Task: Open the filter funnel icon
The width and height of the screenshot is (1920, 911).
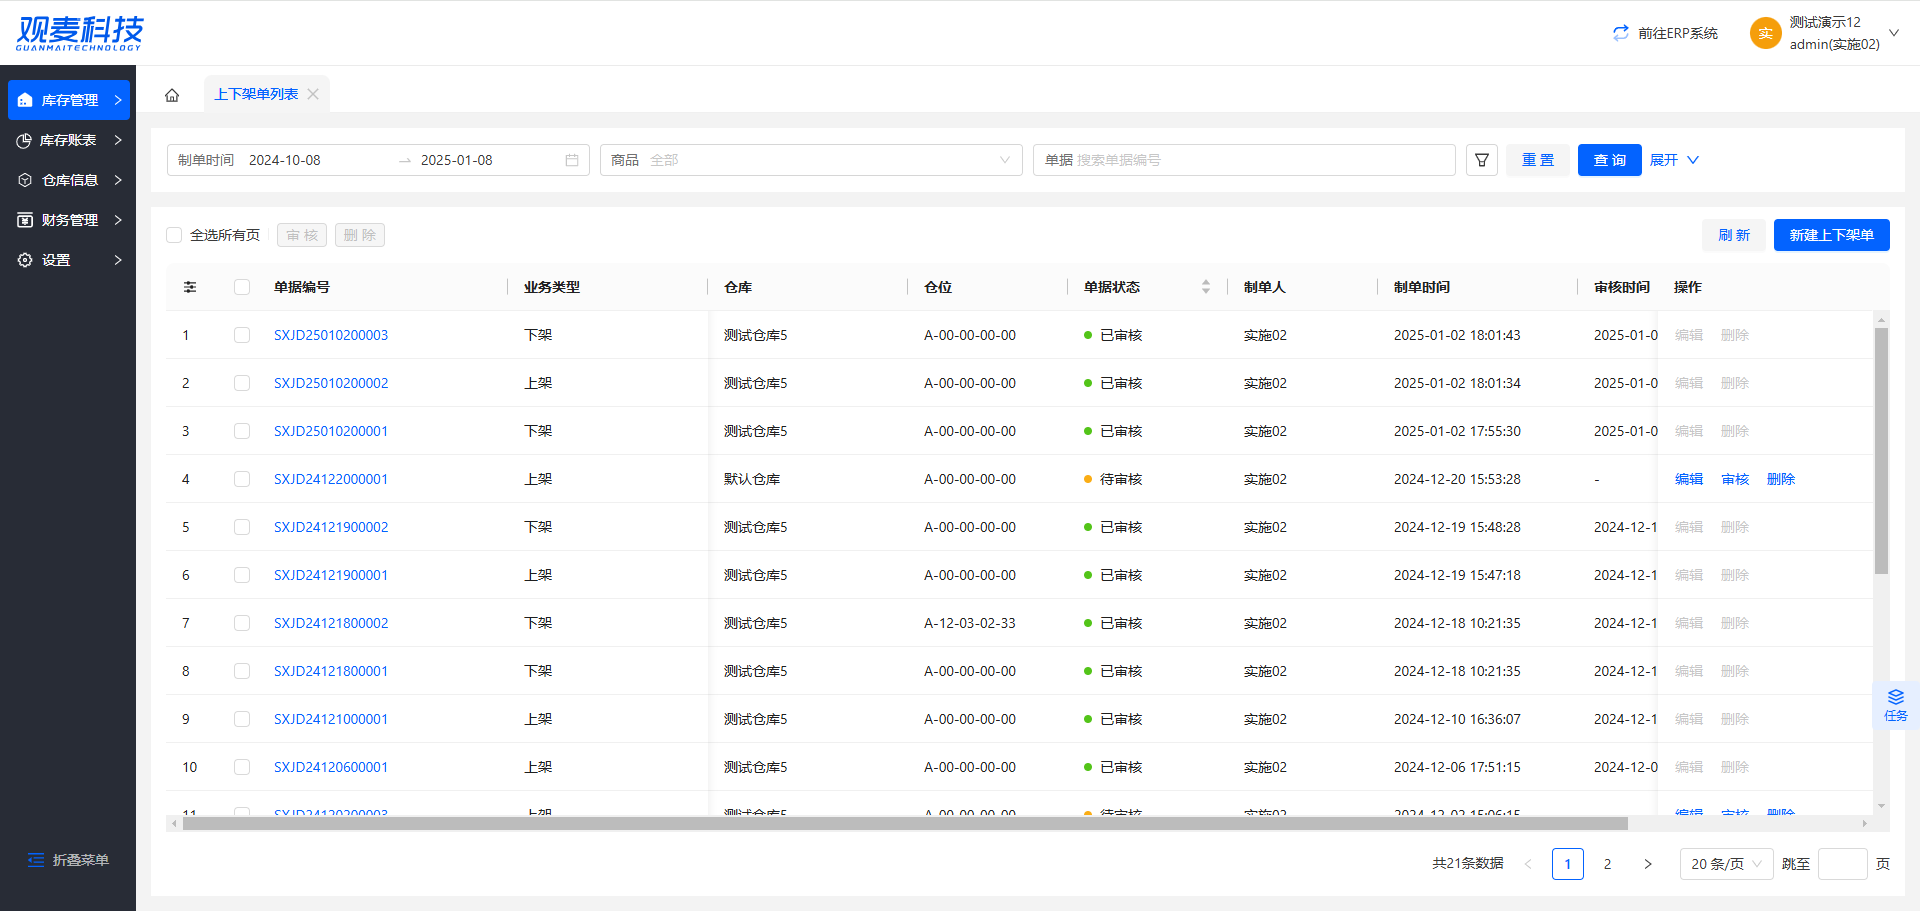Action: tap(1482, 160)
